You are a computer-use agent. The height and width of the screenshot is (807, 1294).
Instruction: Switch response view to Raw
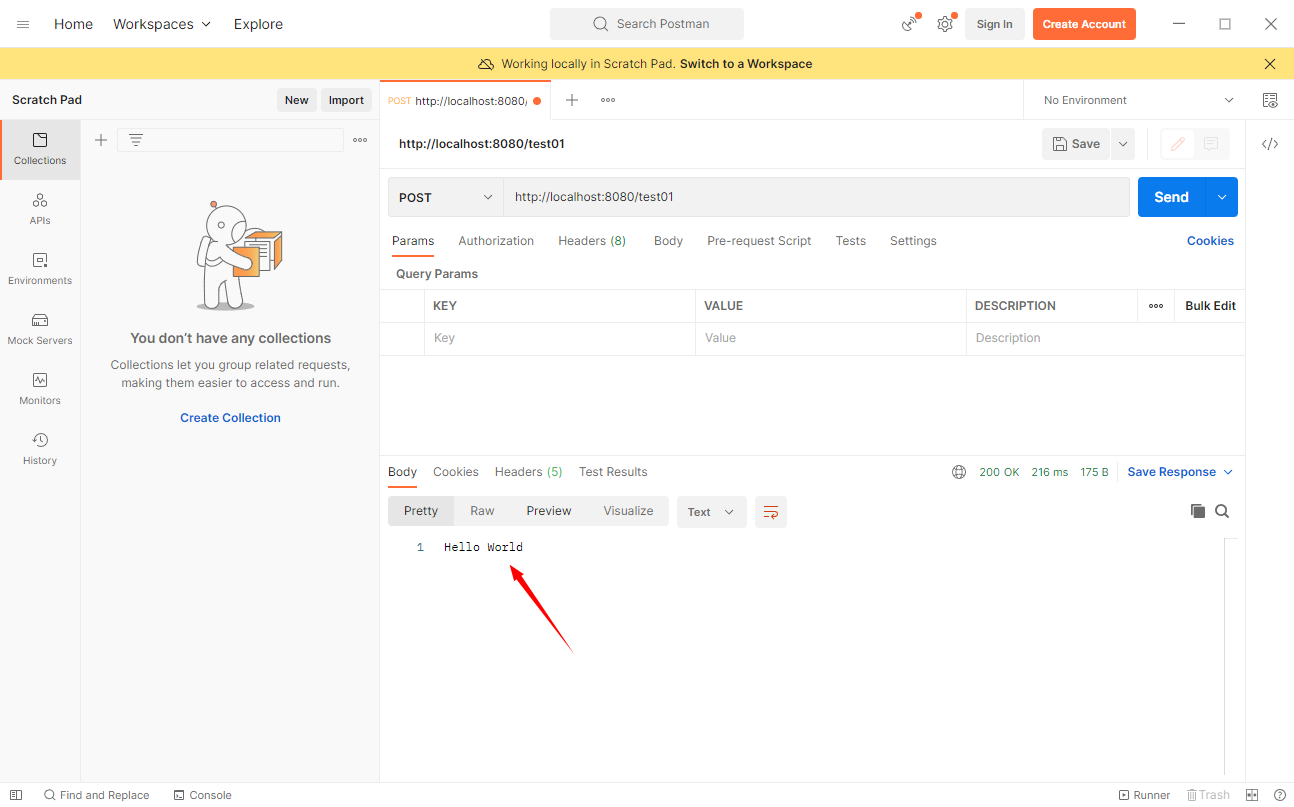click(482, 511)
